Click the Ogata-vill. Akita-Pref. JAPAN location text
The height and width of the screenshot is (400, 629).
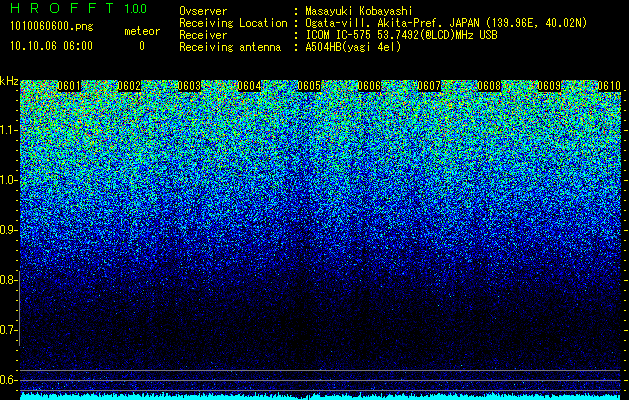[446, 23]
